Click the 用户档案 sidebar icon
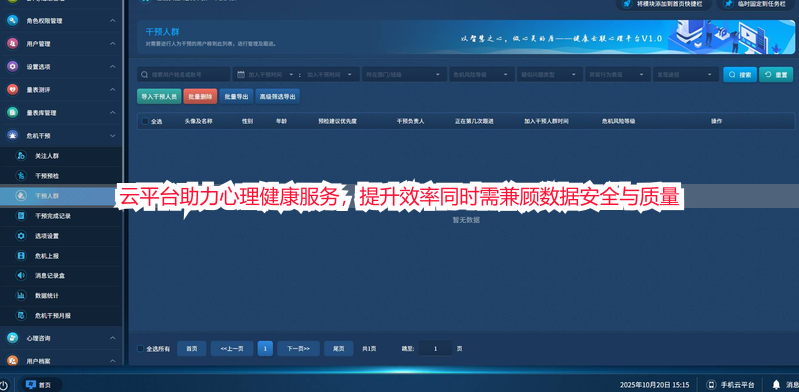 13,360
